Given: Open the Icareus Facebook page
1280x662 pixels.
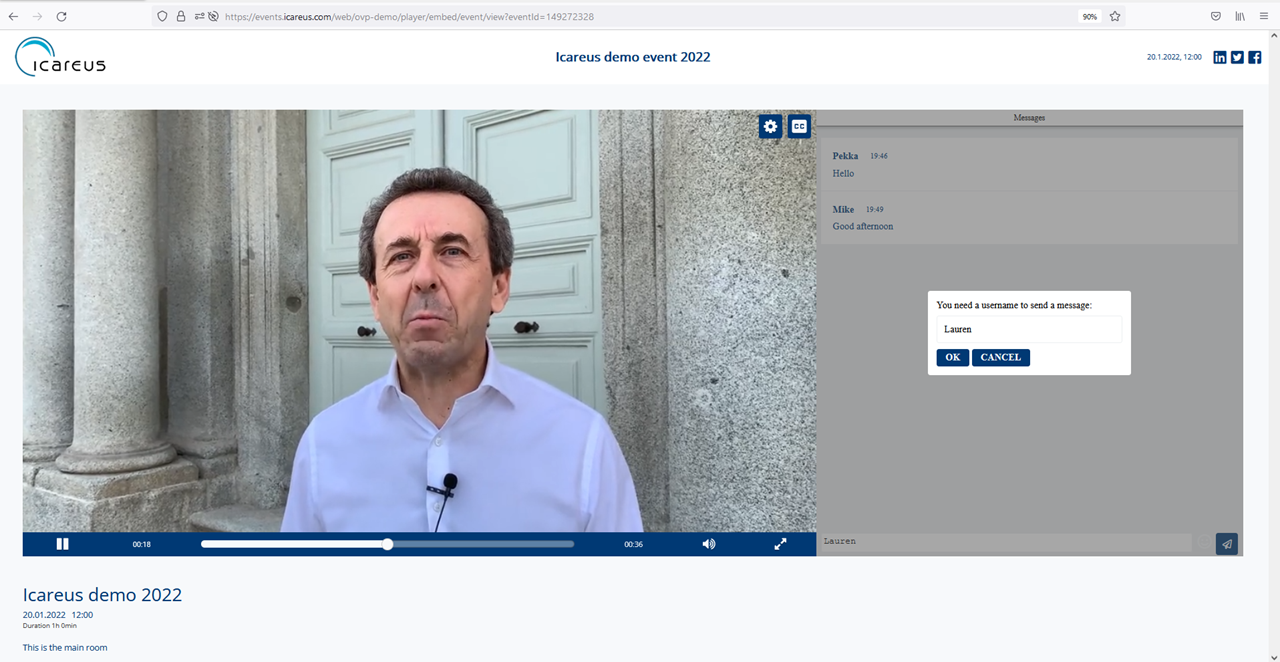Looking at the screenshot, I should click(1254, 57).
